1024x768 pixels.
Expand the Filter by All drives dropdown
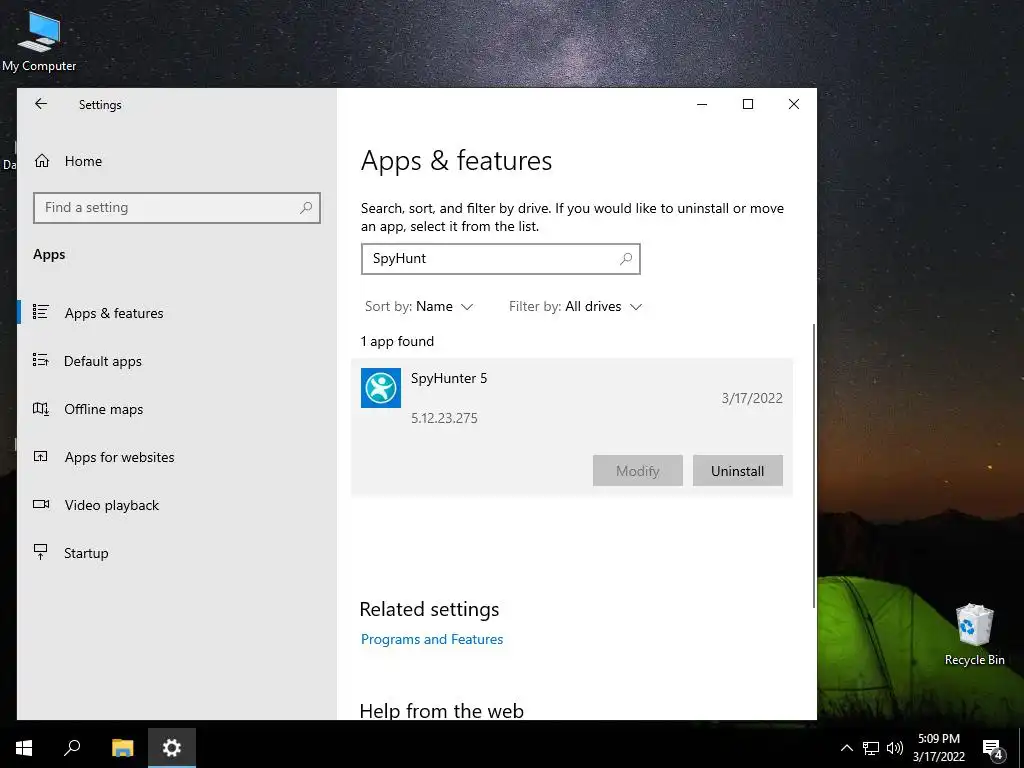[575, 306]
